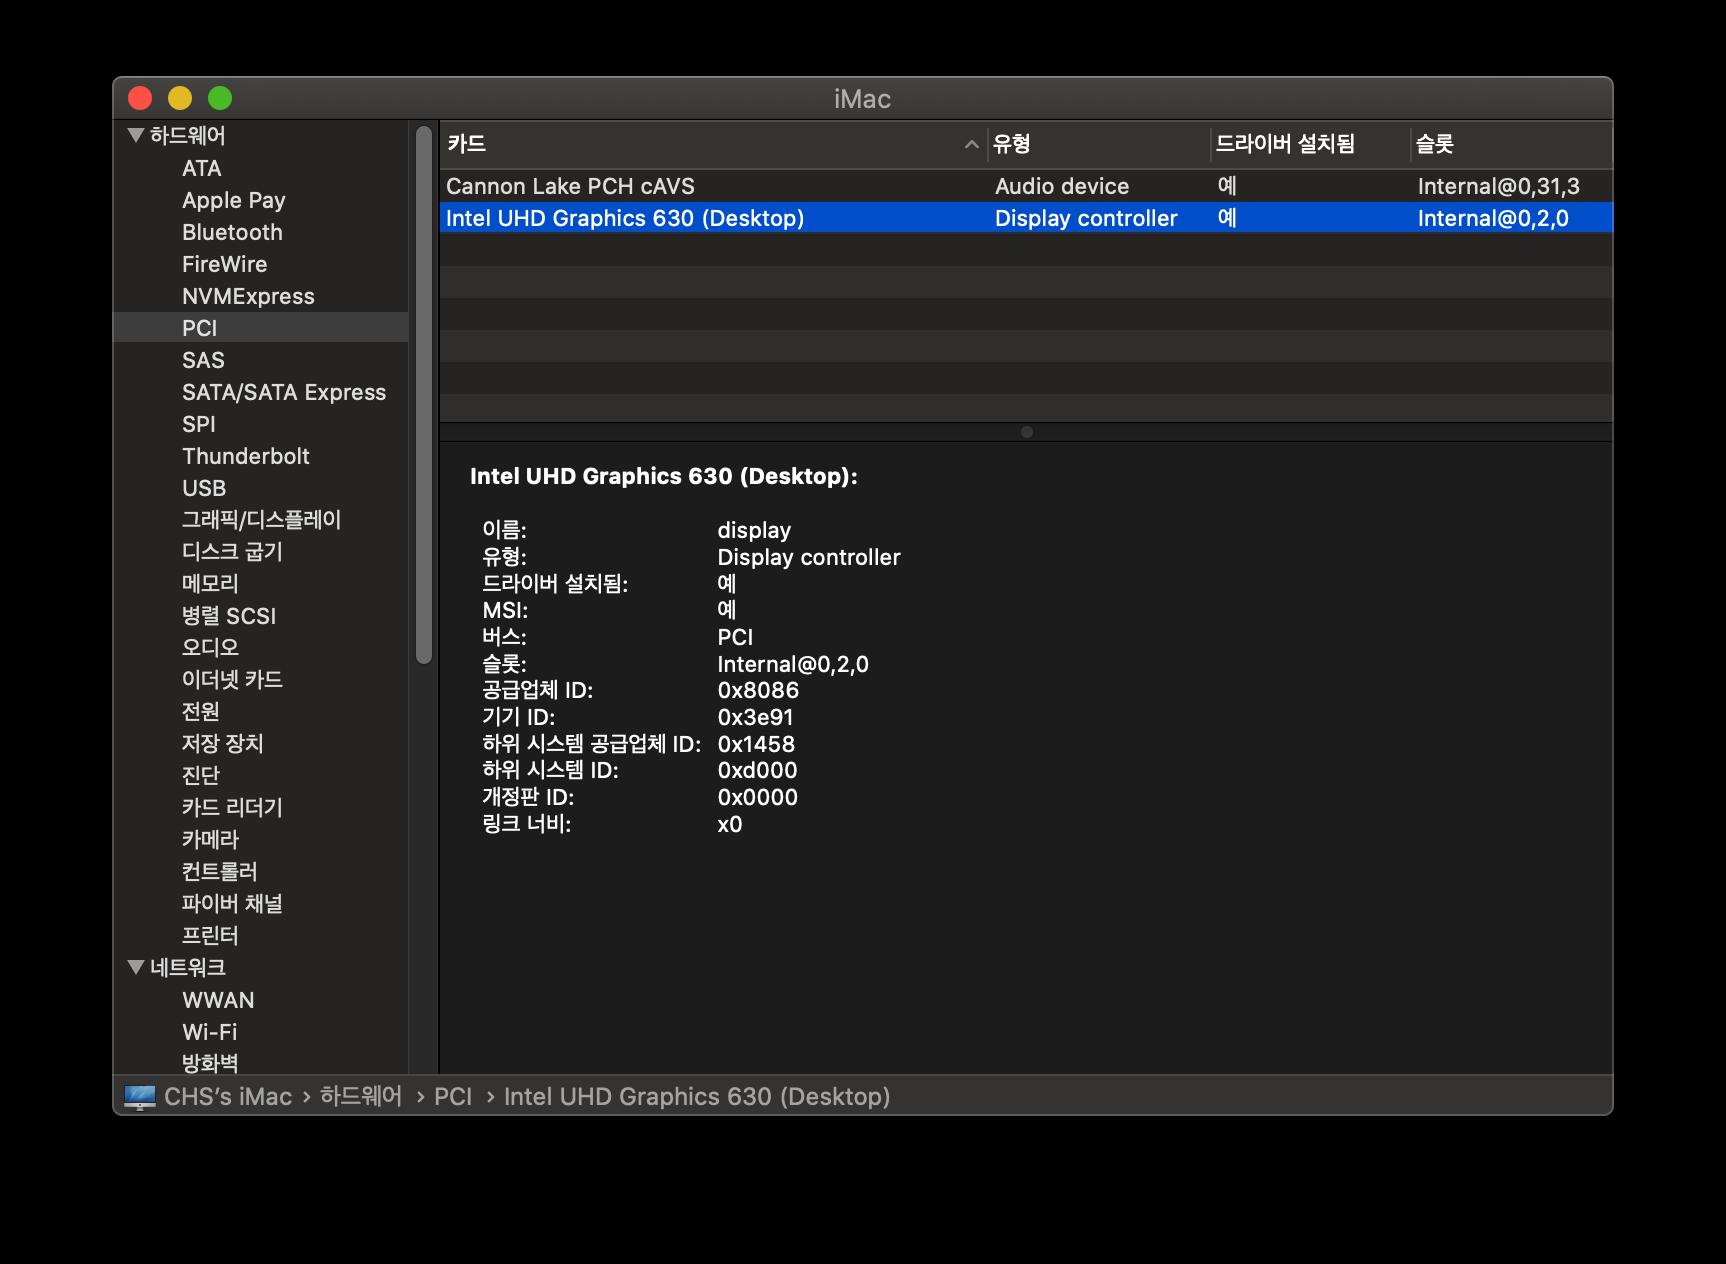The height and width of the screenshot is (1264, 1726).
Task: Select 저장 장치 in the sidebar
Action: (222, 744)
